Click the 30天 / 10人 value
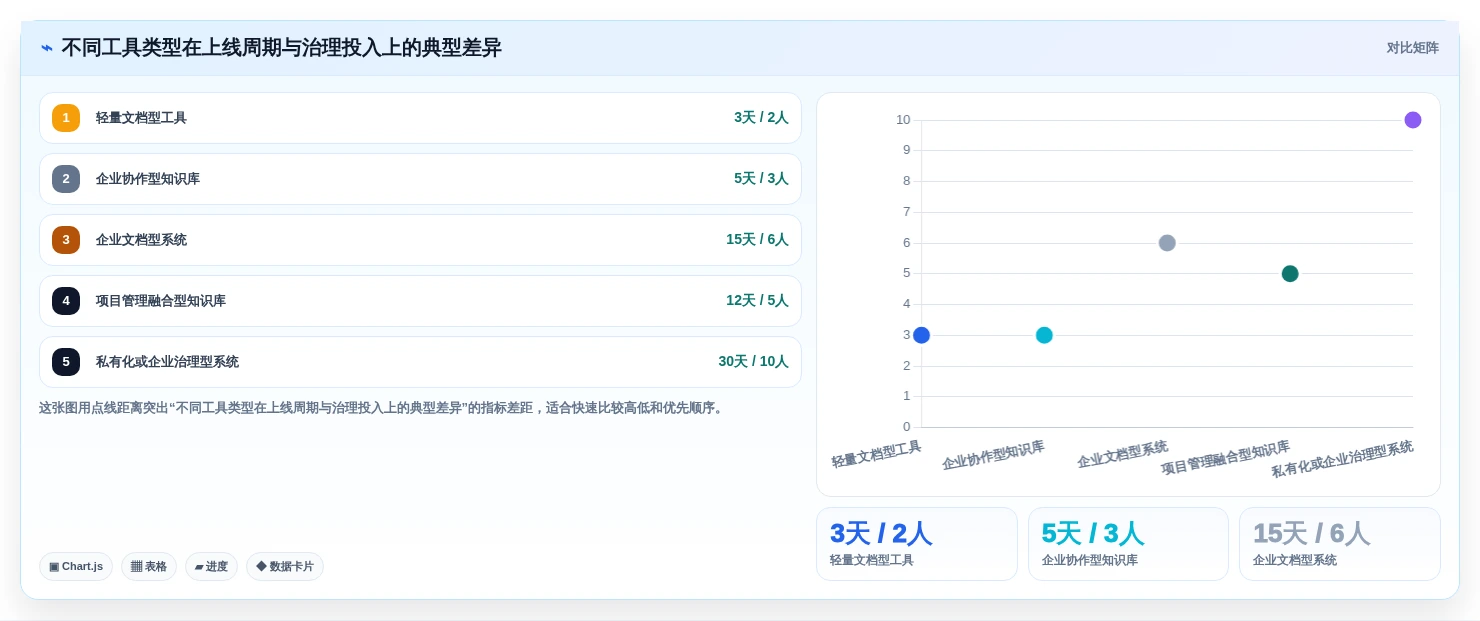Viewport: 1480px width, 621px height. (753, 362)
